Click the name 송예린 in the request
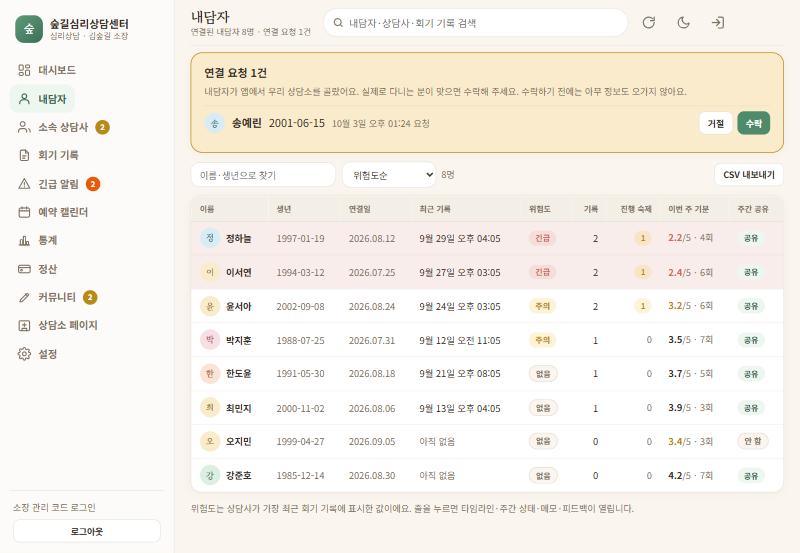Image resolution: width=800 pixels, height=553 pixels. [x=247, y=123]
